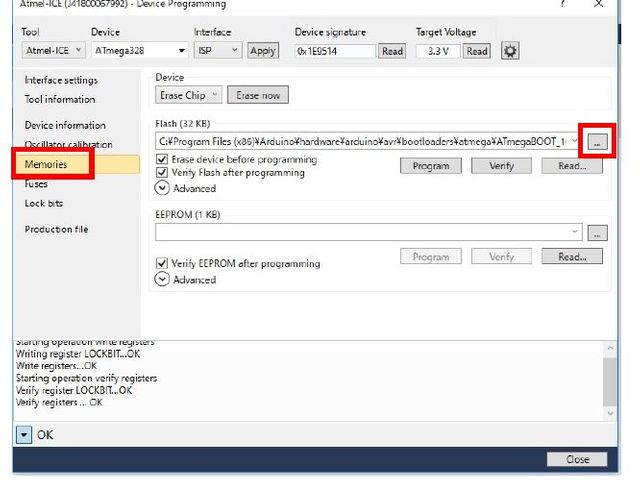This screenshot has width=640, height=480.
Task: Expand the Advanced section under EEPROM
Action: (x=163, y=280)
